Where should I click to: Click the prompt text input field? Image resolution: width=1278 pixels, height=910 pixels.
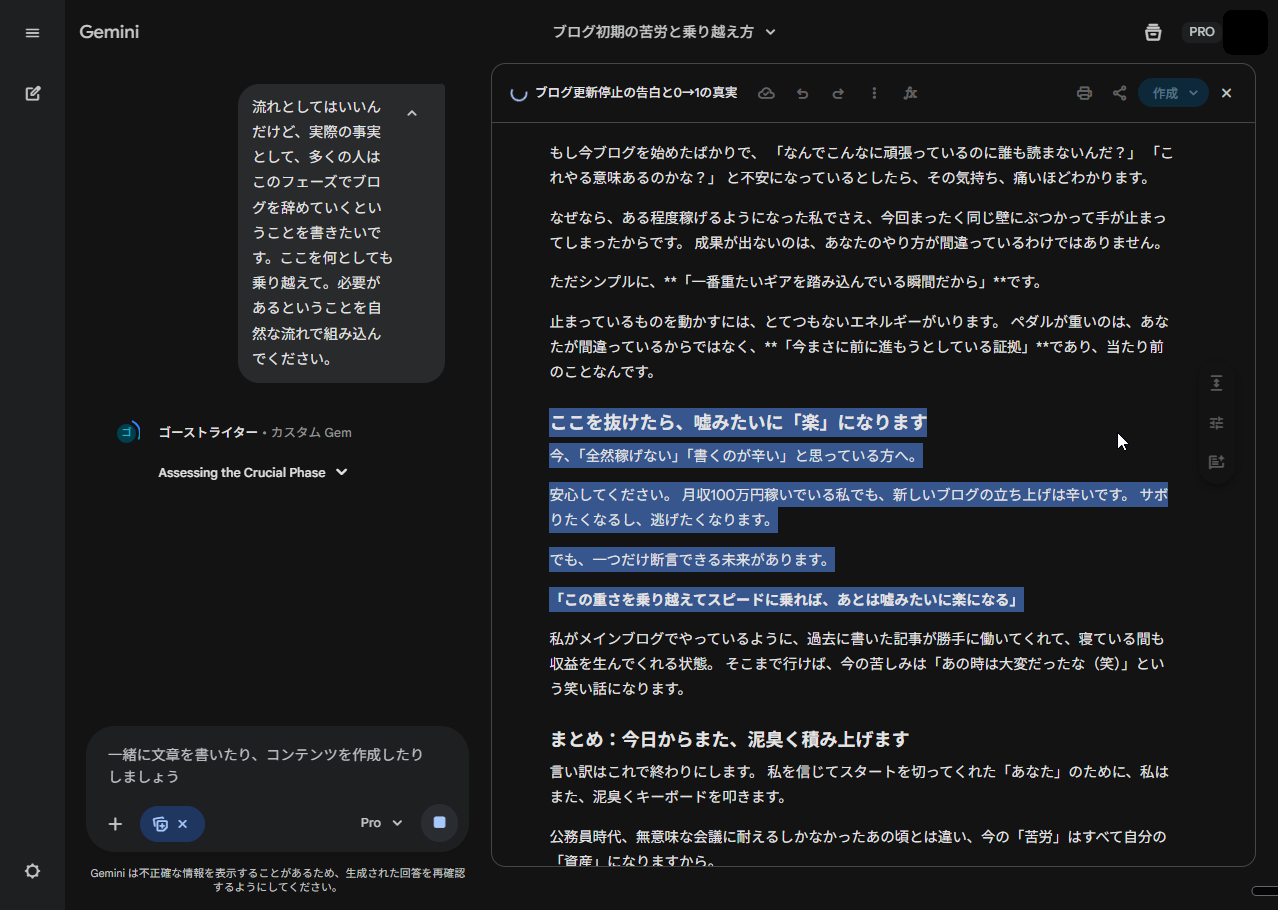click(270, 765)
